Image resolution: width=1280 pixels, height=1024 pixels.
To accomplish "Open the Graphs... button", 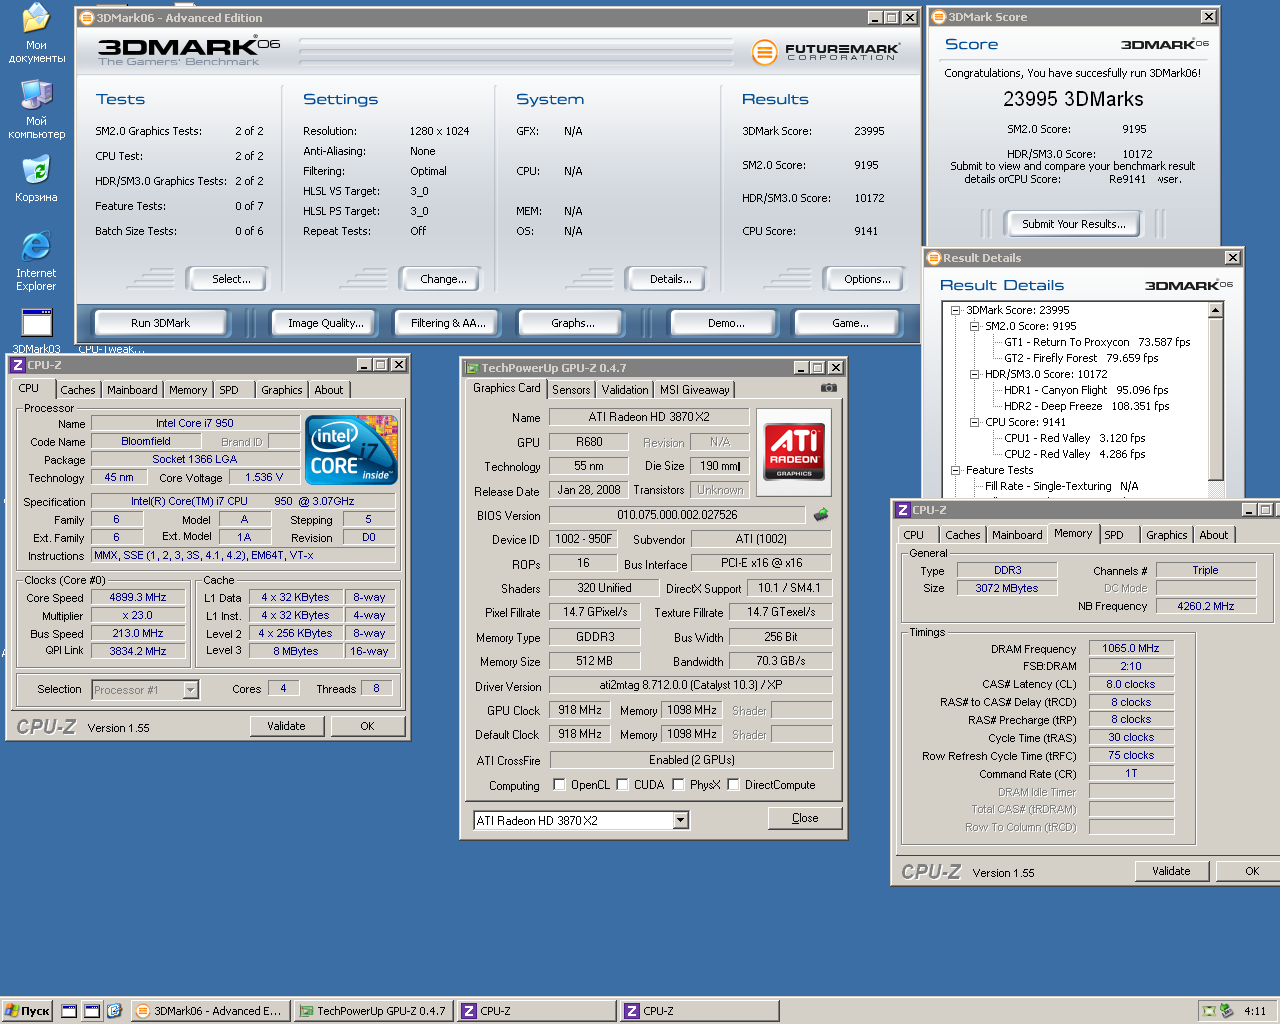I will tap(572, 323).
